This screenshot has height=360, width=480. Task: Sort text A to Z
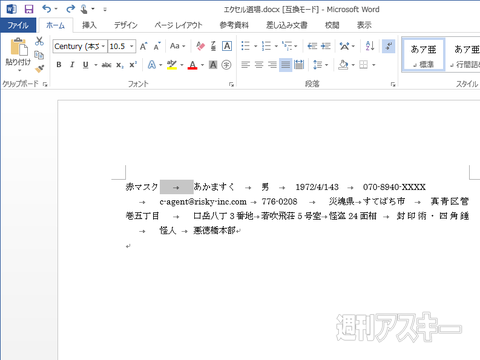click(x=370, y=46)
